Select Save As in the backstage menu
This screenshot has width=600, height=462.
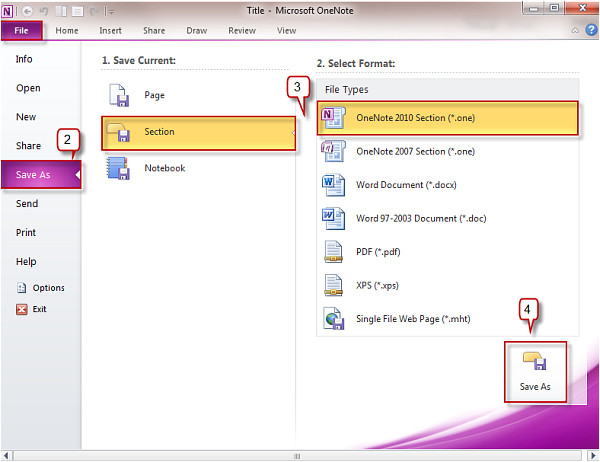tap(41, 175)
